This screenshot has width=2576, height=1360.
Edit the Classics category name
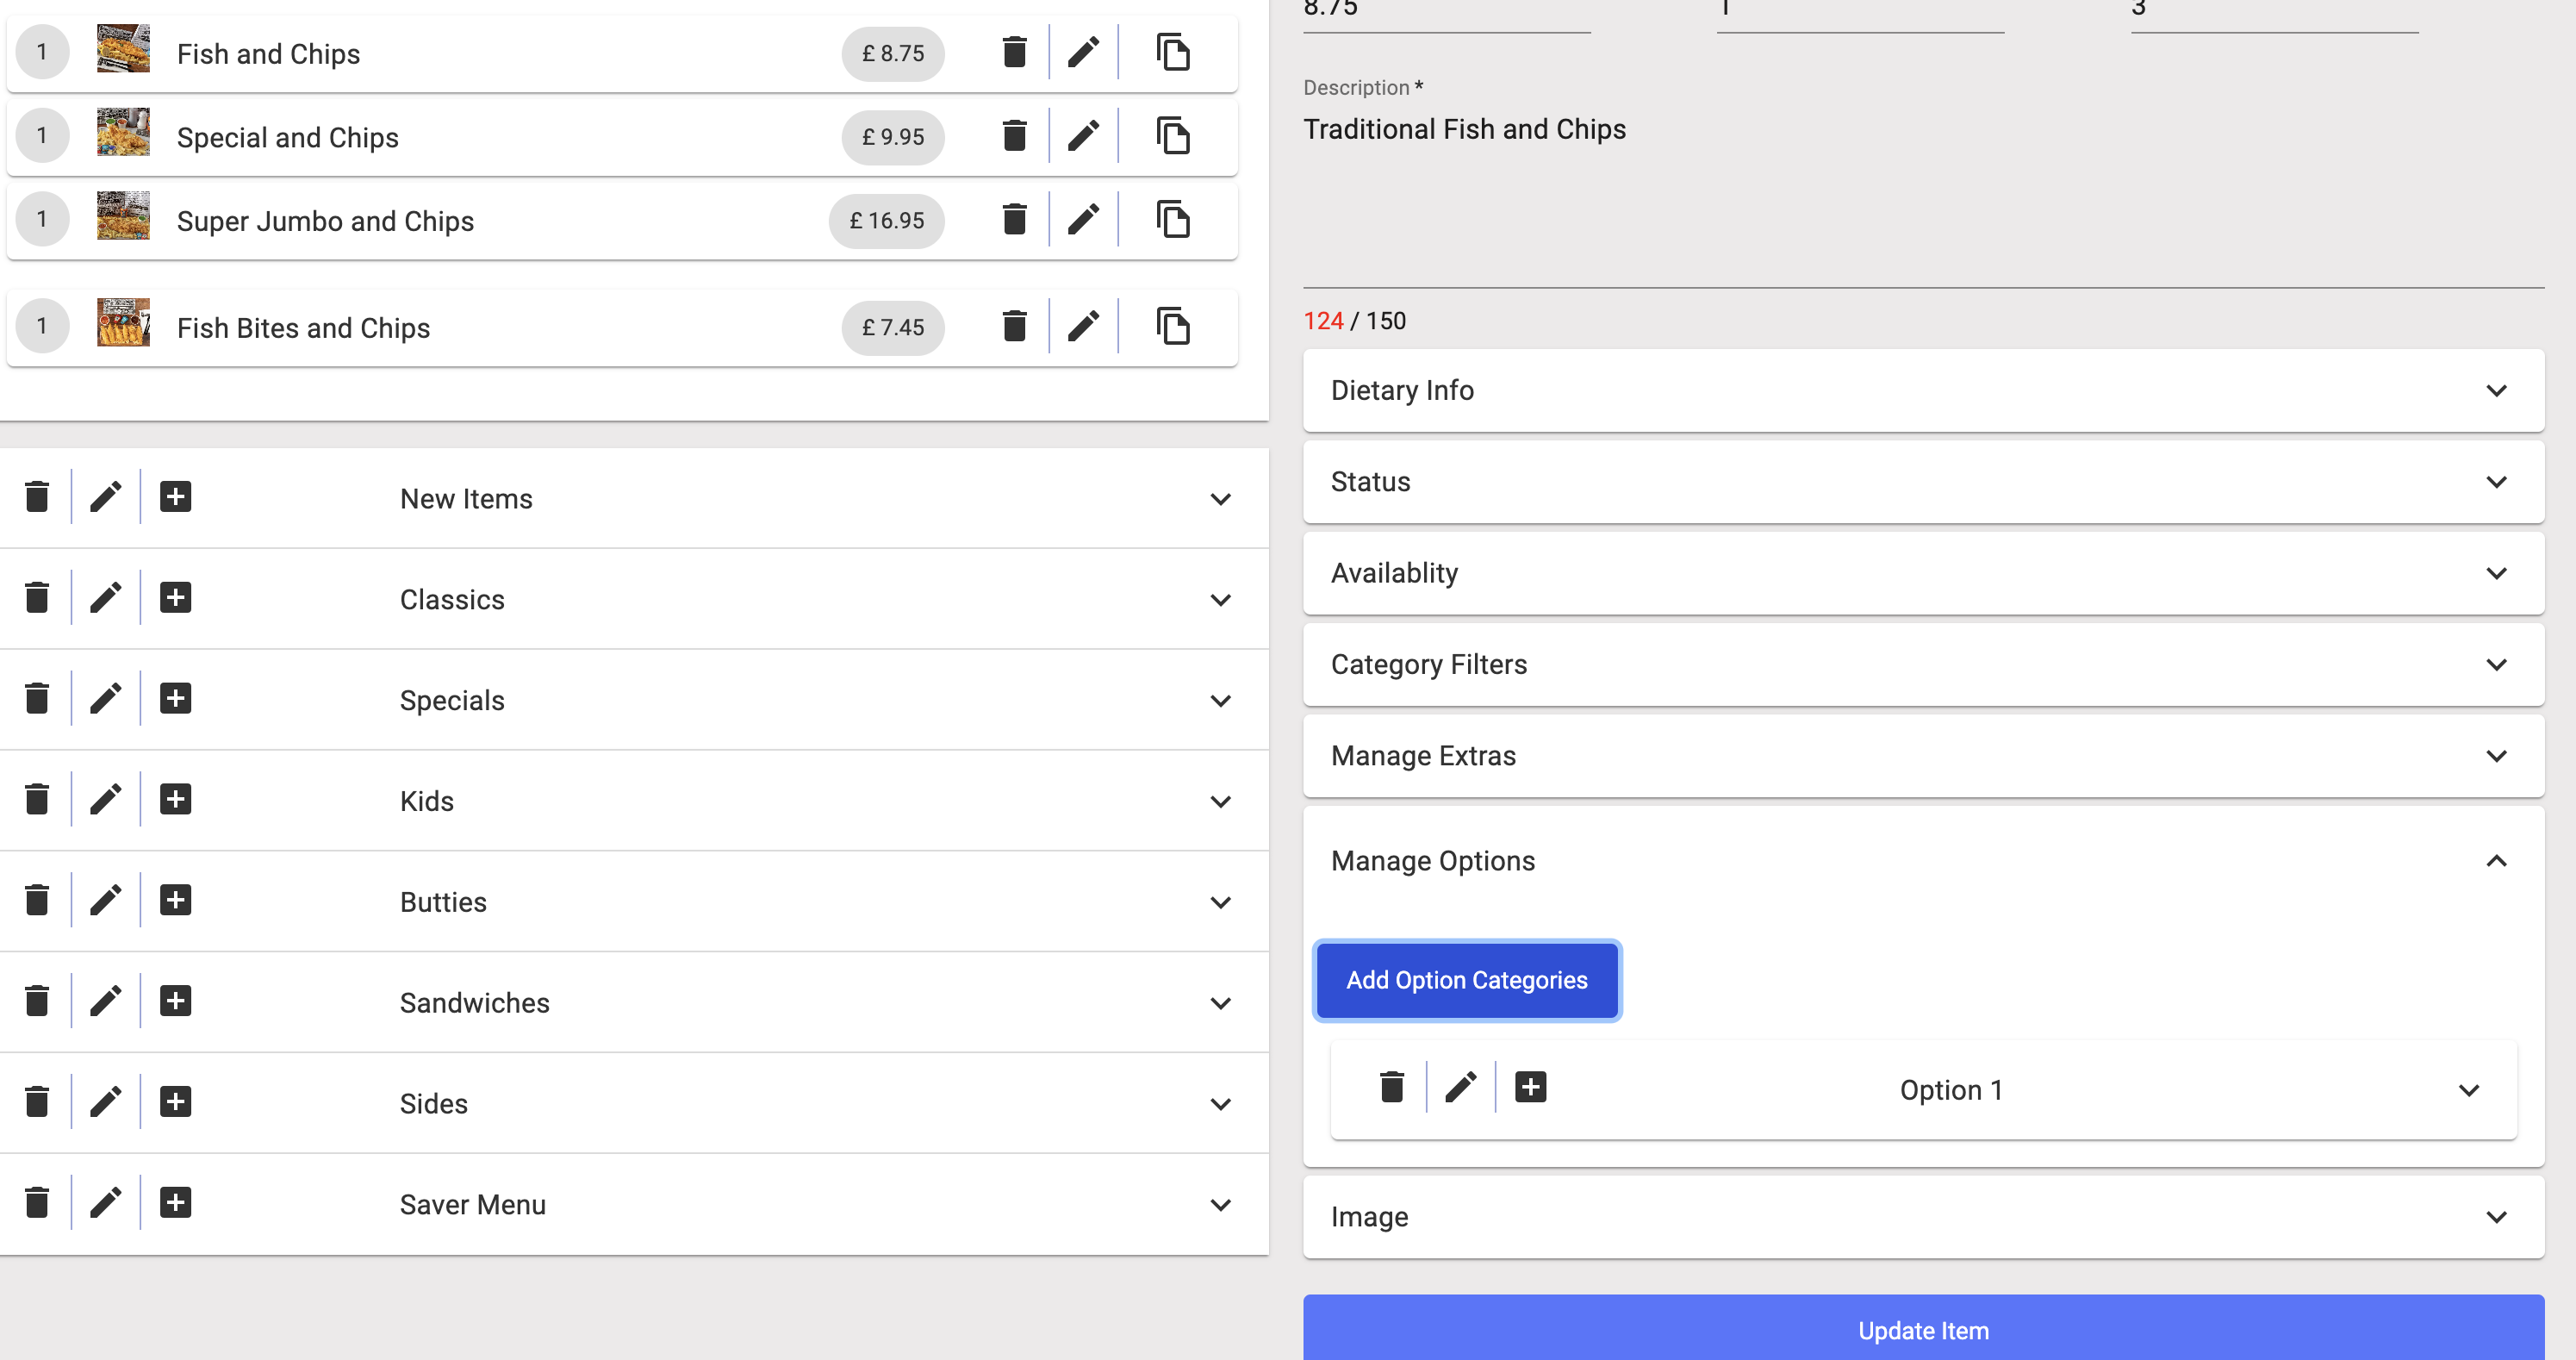[106, 598]
